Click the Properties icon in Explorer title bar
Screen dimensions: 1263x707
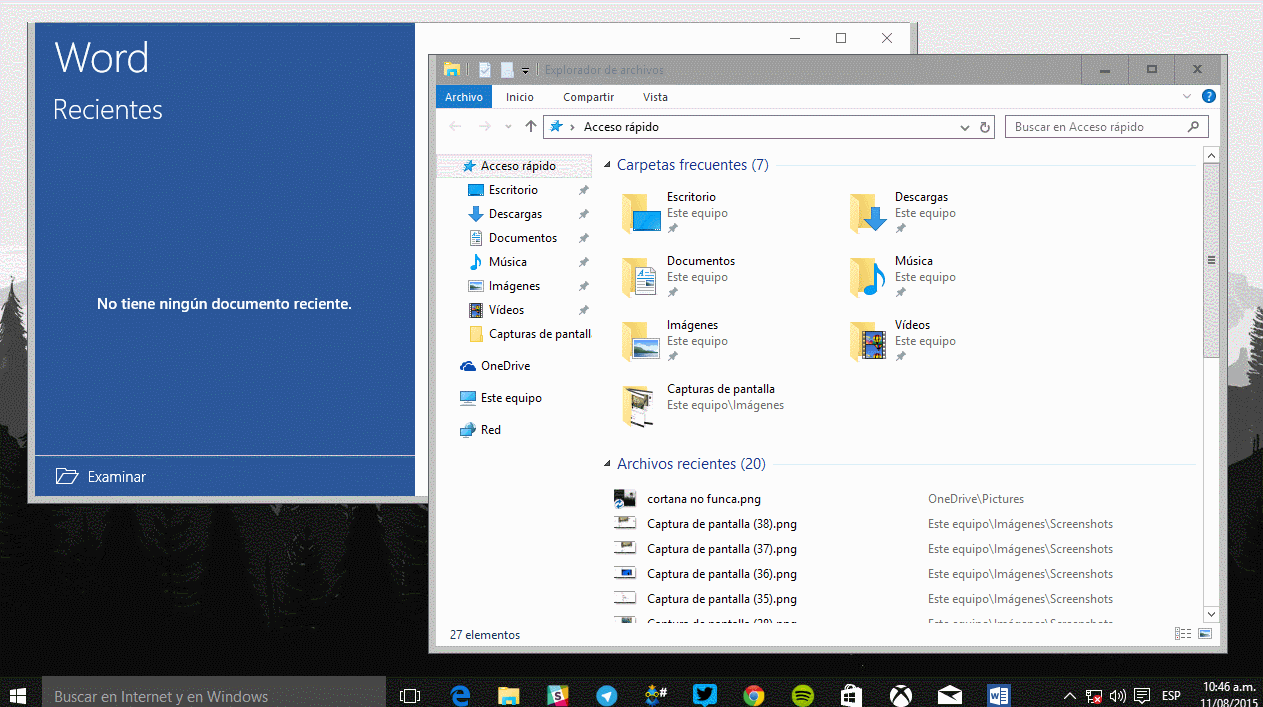pyautogui.click(x=485, y=69)
